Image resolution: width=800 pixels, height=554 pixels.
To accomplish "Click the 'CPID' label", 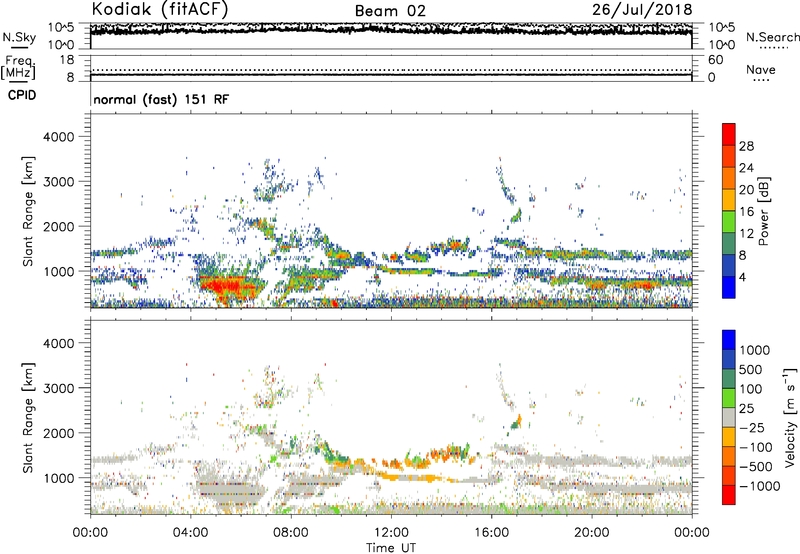I will 22,95.
